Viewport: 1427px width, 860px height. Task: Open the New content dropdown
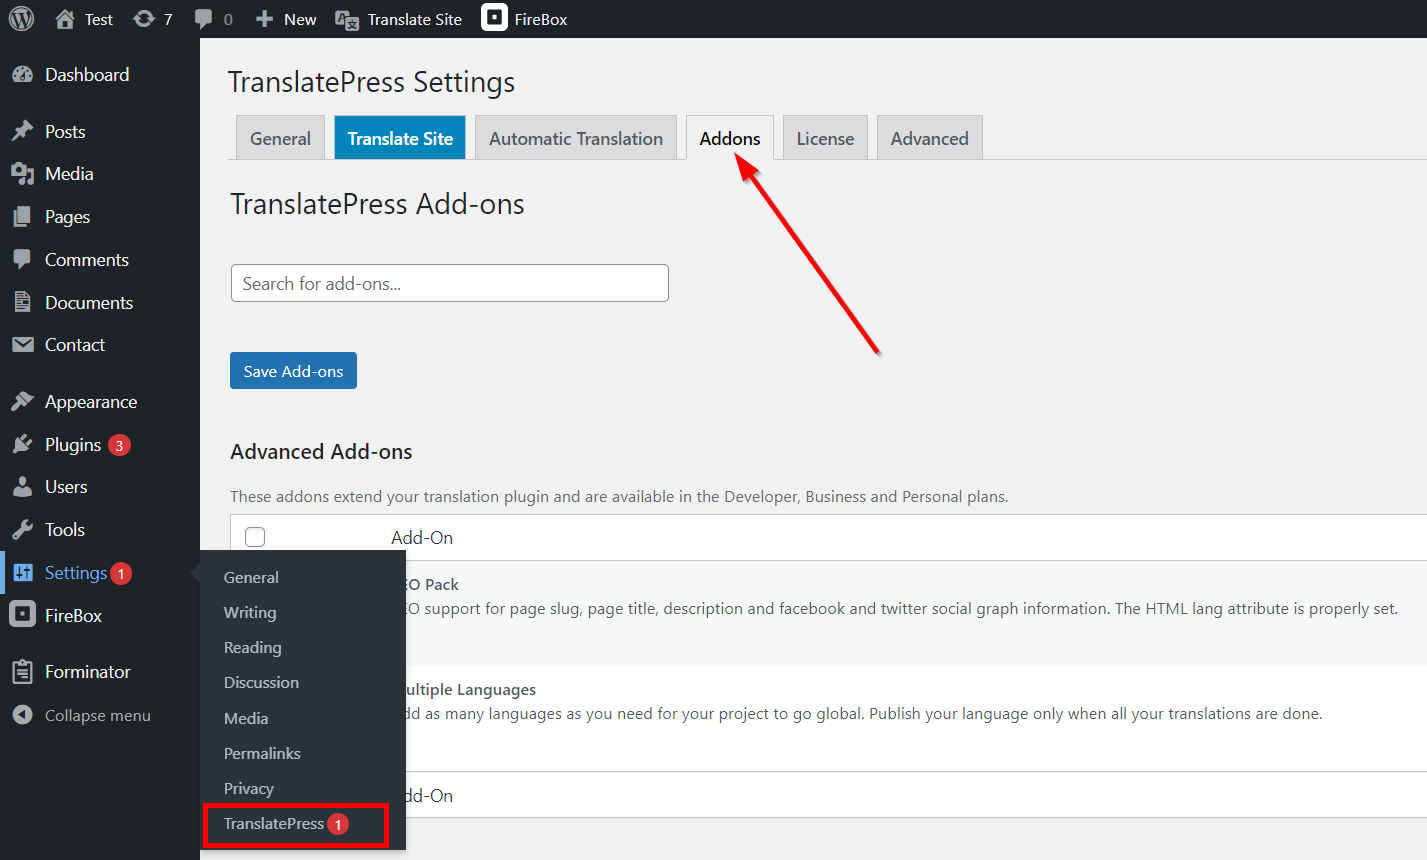pyautogui.click(x=286, y=19)
